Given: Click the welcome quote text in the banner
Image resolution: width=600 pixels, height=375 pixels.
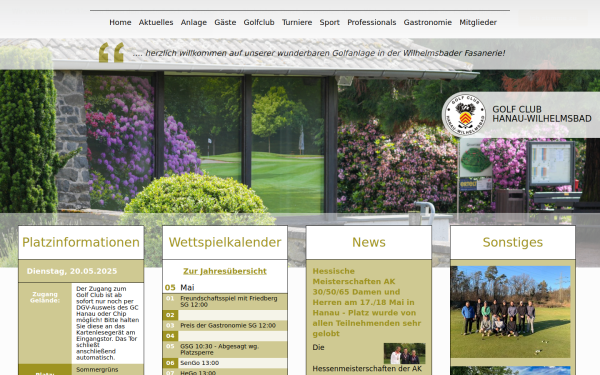Looking at the screenshot, I should pyautogui.click(x=319, y=53).
